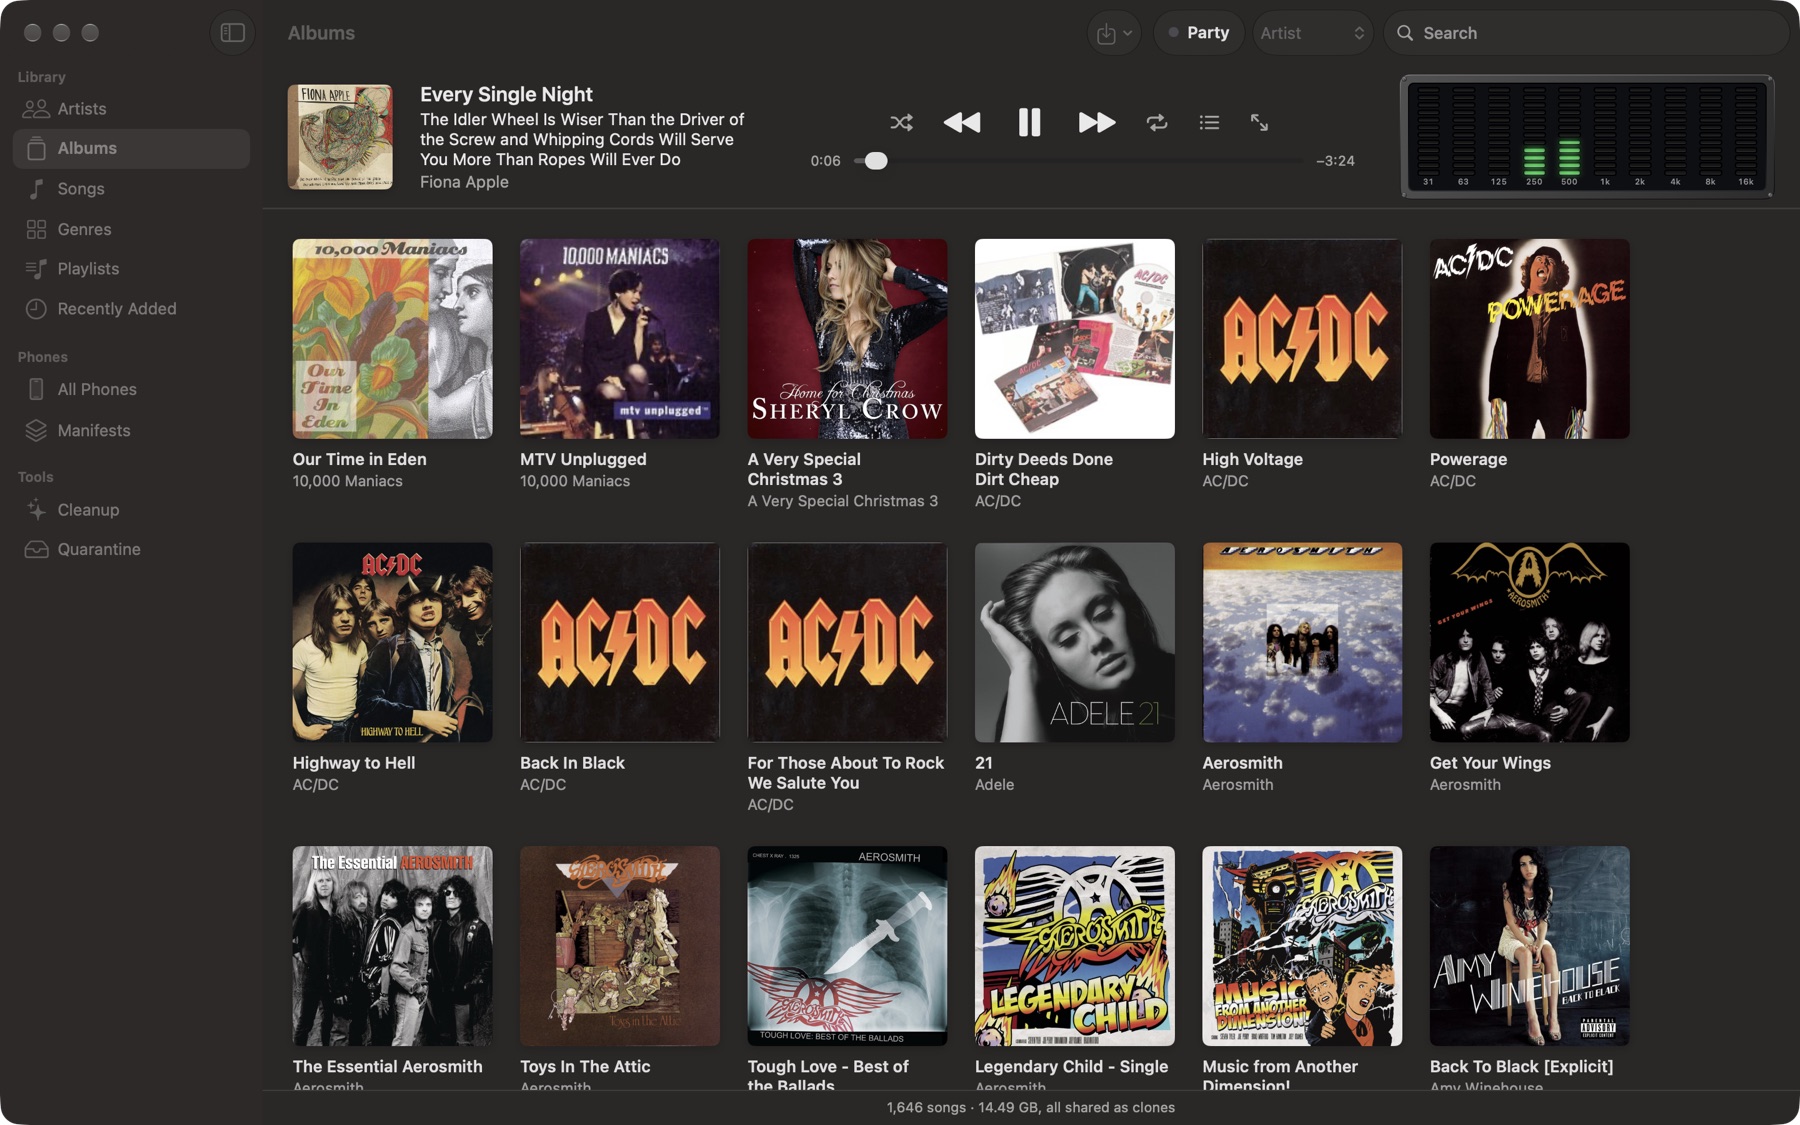Open the Highway to Hell album cover
This screenshot has height=1125, width=1800.
coord(392,642)
